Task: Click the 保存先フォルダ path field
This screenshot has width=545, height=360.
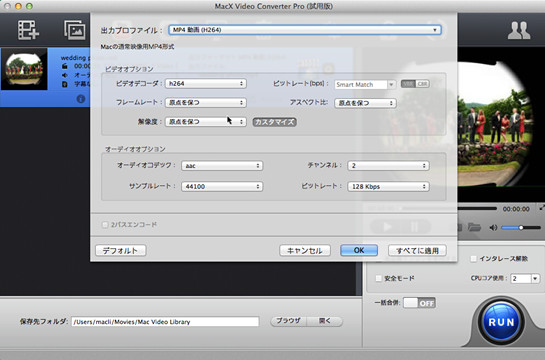Action: 165,322
